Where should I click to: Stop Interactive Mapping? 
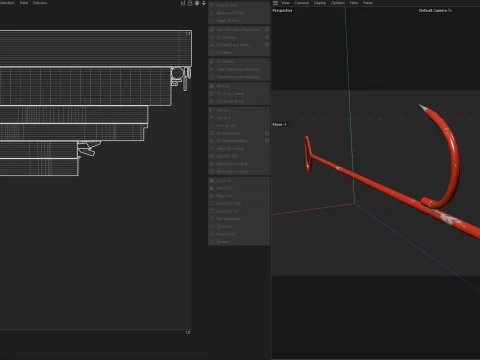[x=239, y=77]
